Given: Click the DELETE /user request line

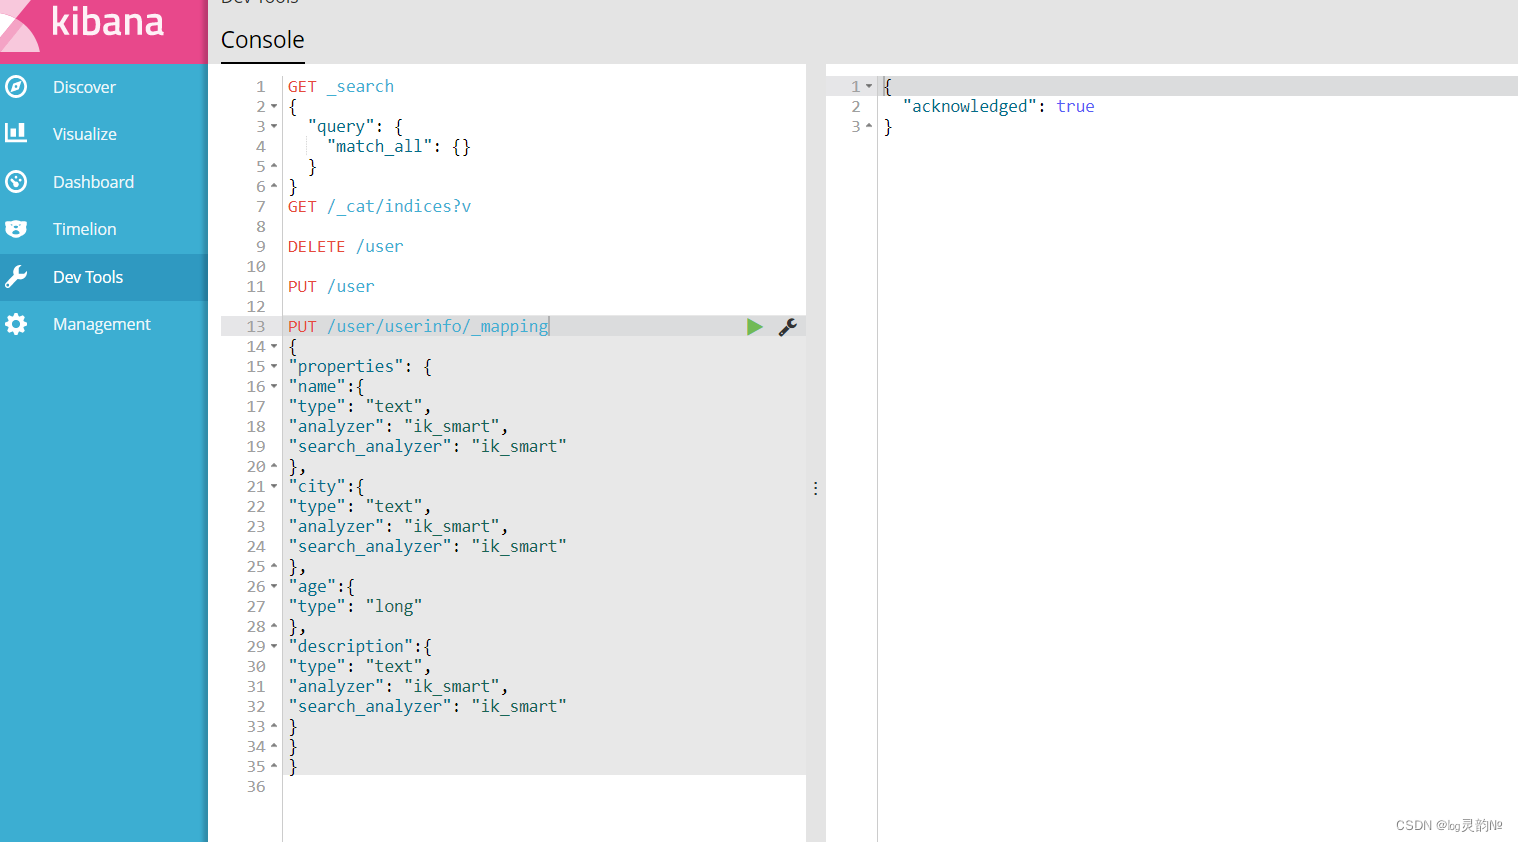Looking at the screenshot, I should click(x=346, y=247).
